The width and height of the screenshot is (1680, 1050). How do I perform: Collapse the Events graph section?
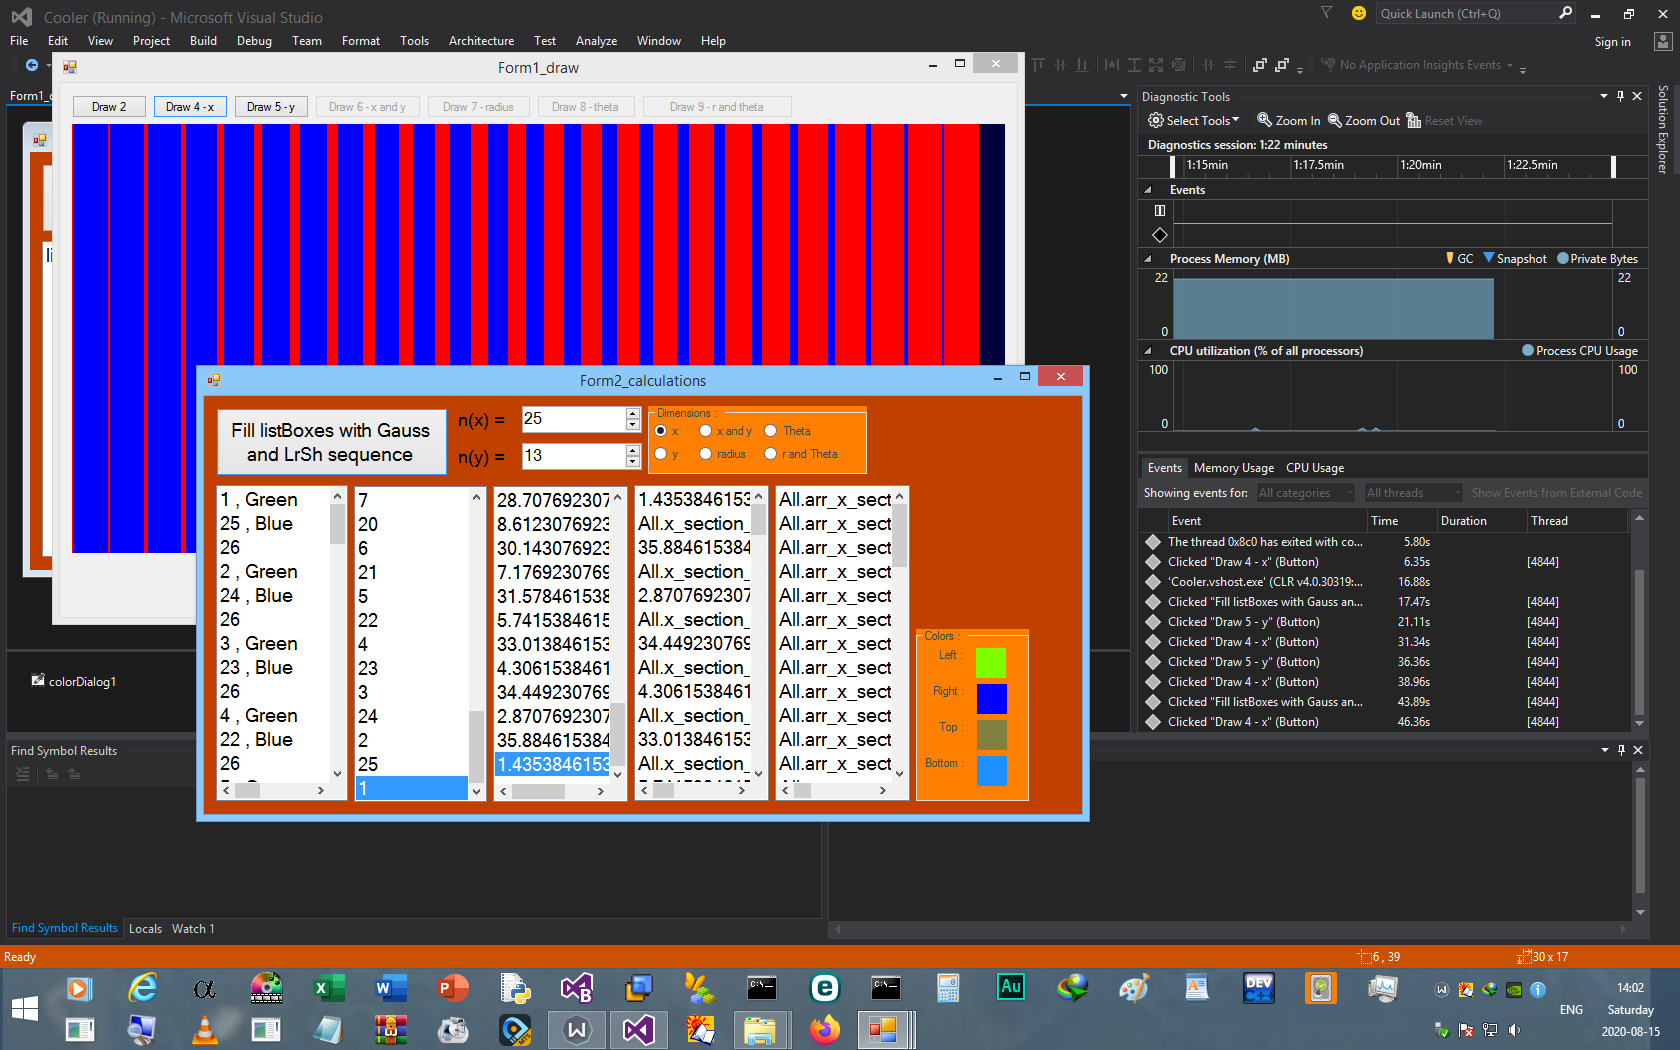1148,190
